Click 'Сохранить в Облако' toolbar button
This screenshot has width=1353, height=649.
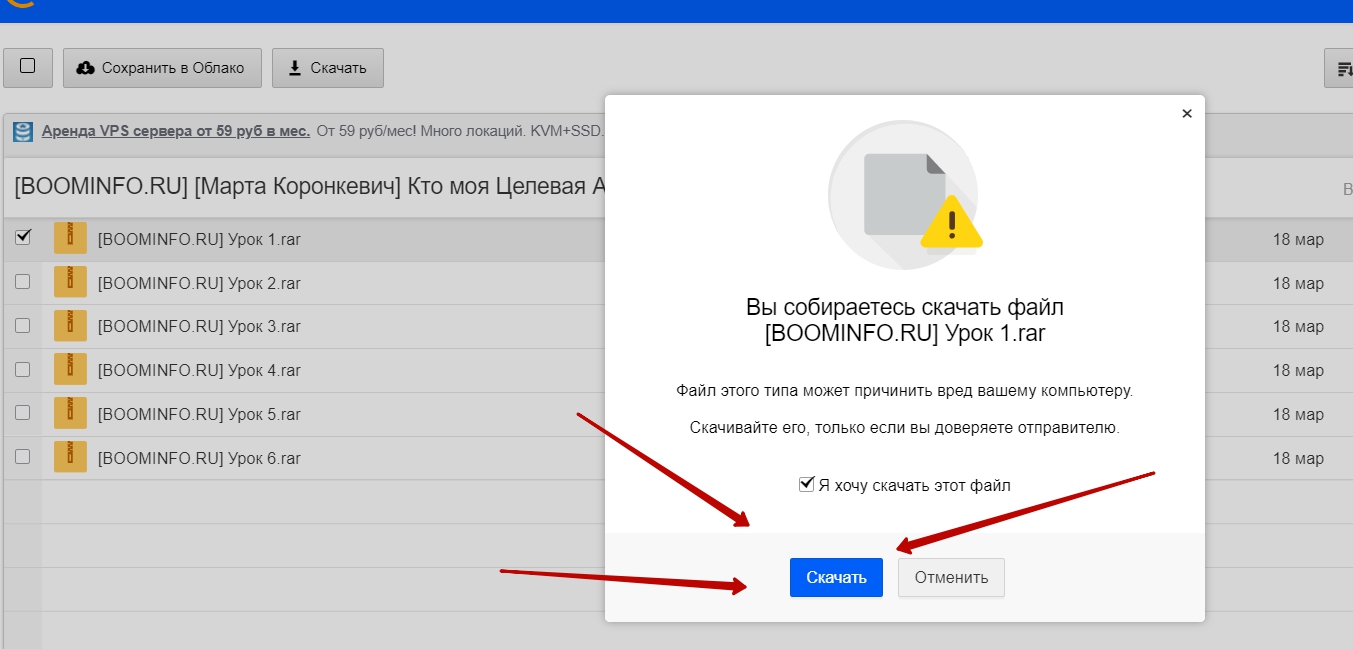[x=162, y=68]
